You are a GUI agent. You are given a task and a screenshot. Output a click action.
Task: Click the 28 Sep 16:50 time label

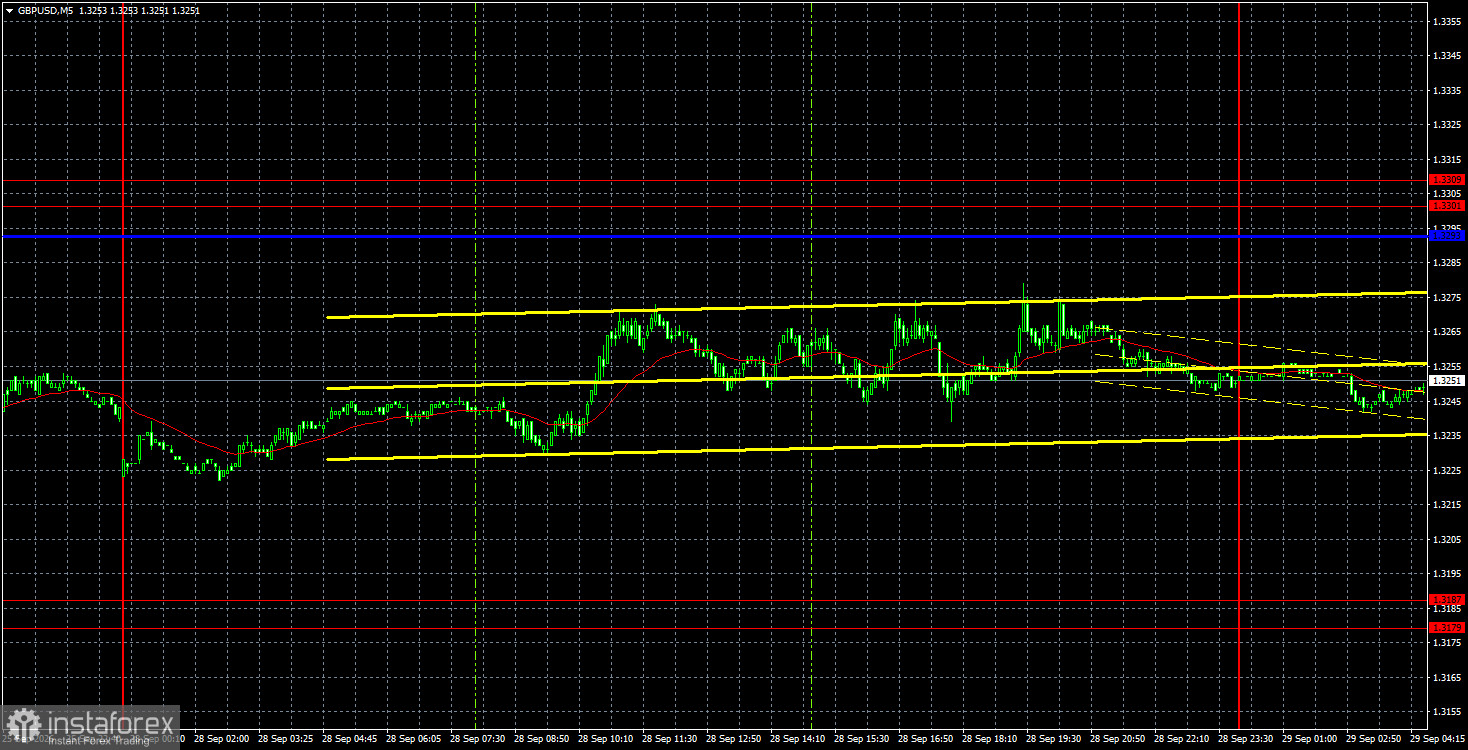click(x=923, y=739)
